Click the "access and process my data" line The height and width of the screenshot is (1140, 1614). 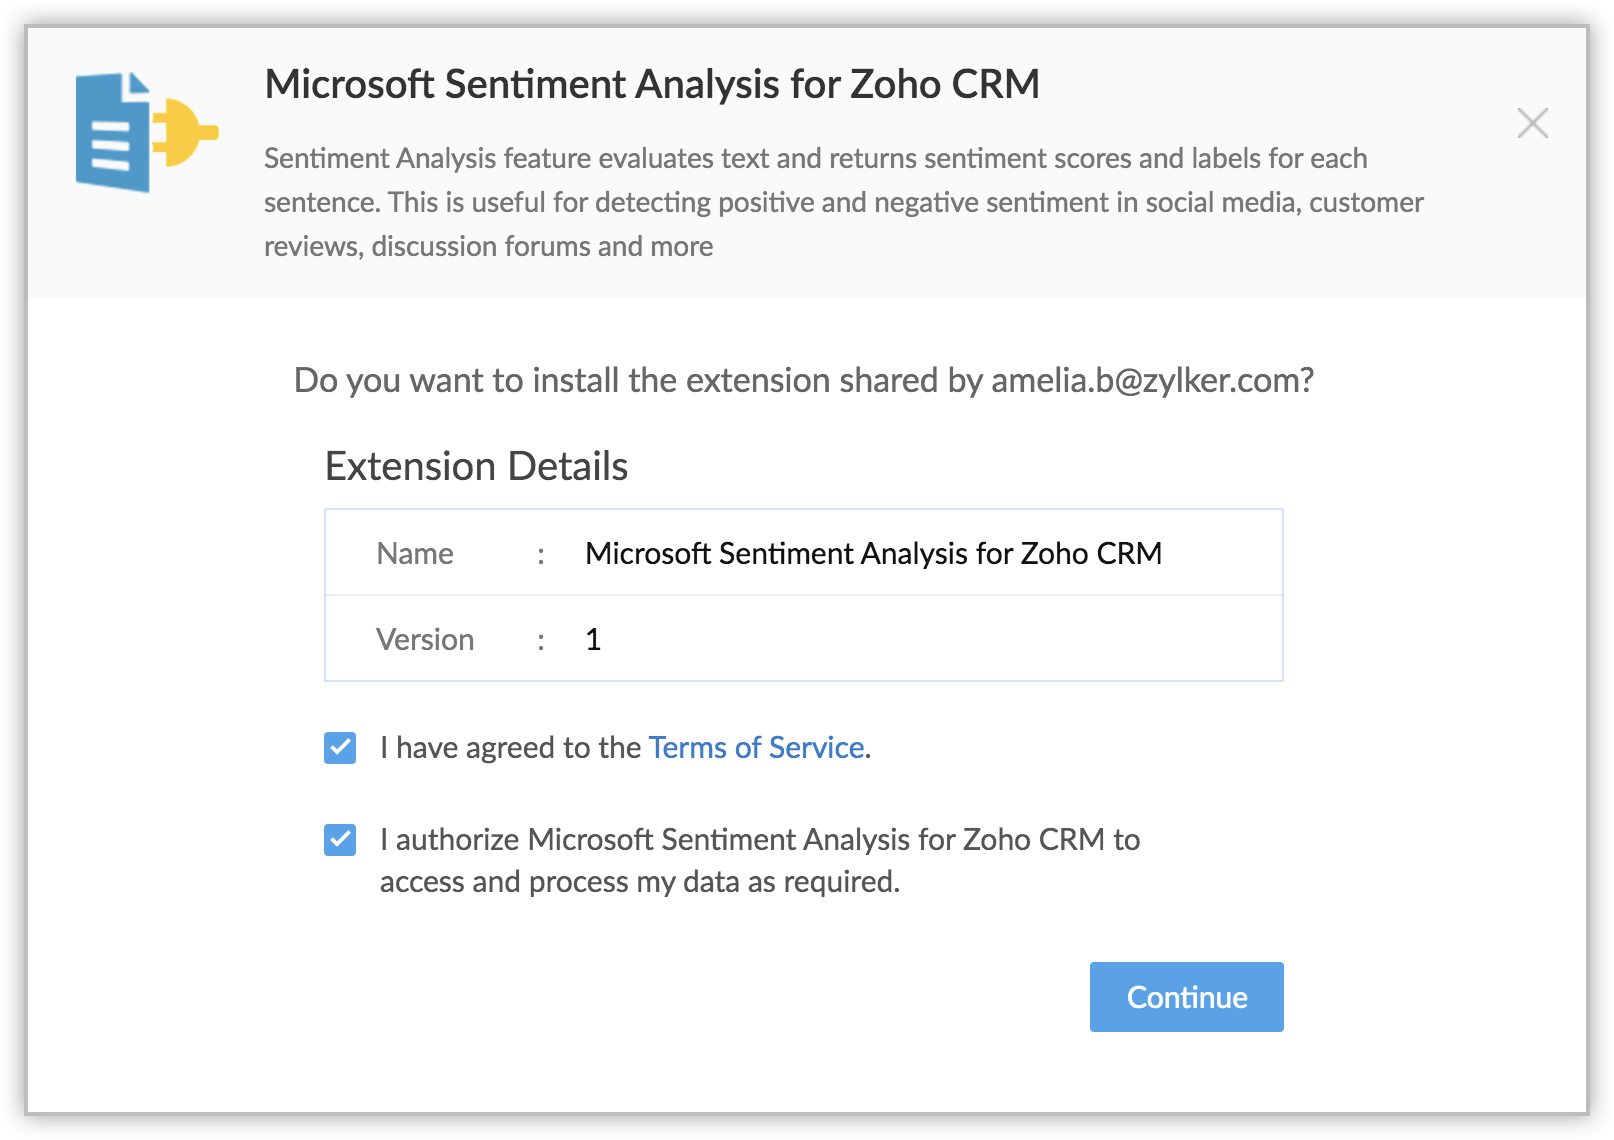[639, 882]
